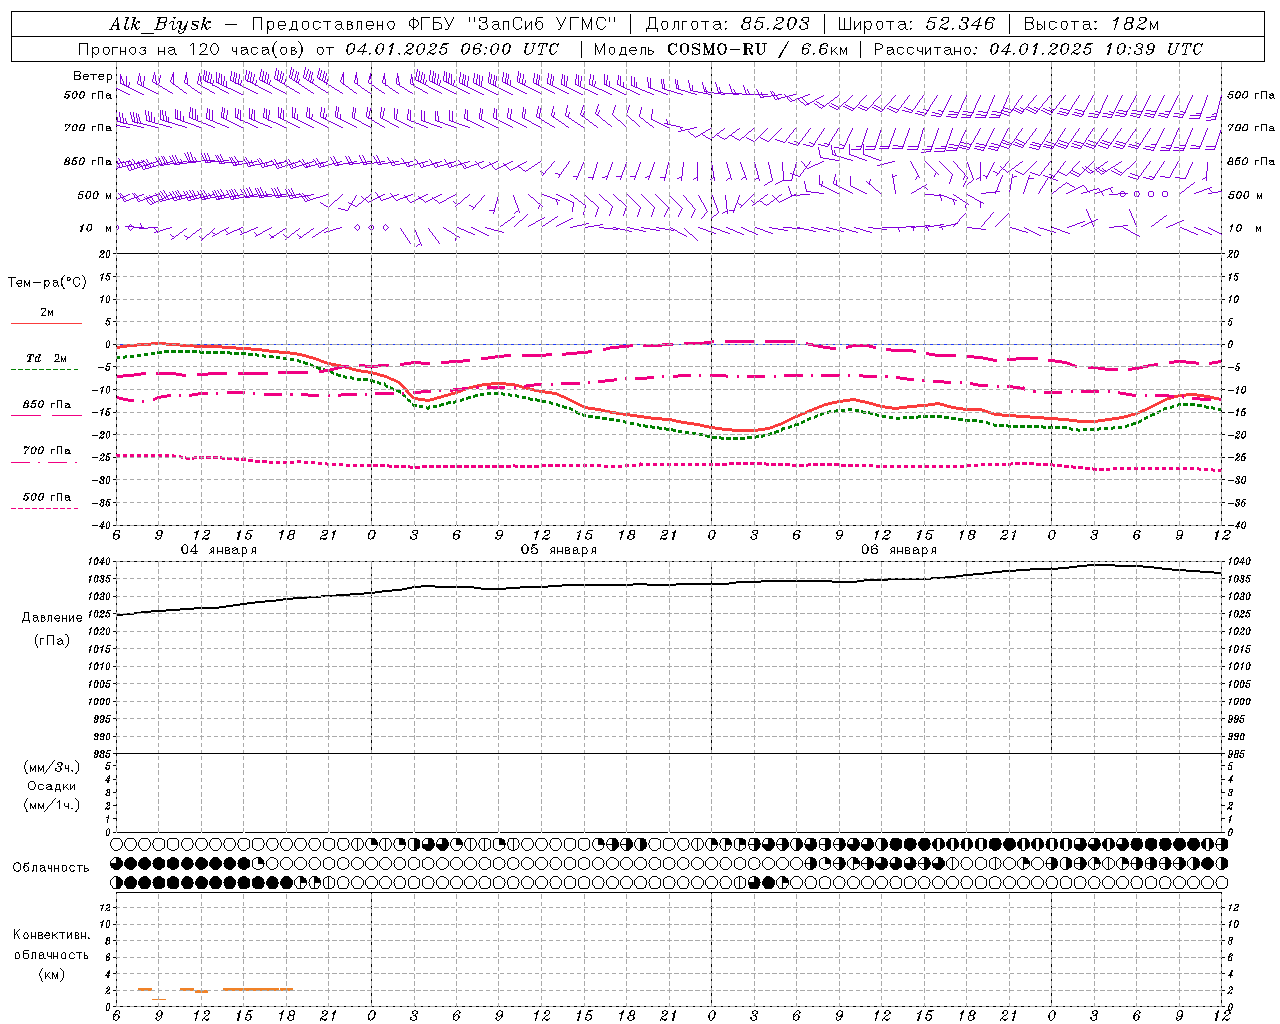Screen dimensions: 1280x1024
Task: Click the (гПа) unit label under Давление
Action: 52,641
